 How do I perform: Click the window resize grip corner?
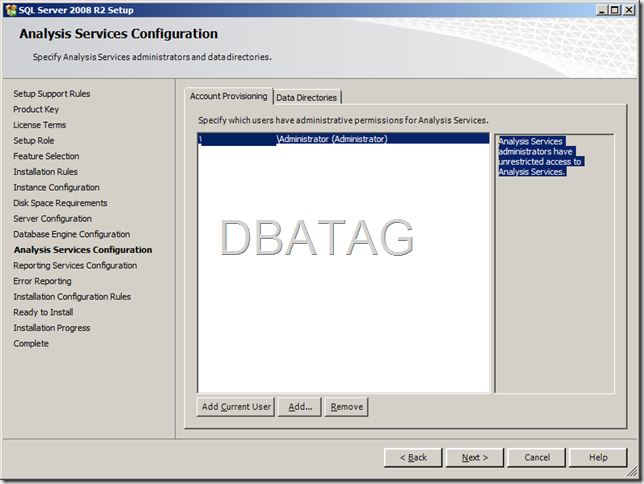632,473
